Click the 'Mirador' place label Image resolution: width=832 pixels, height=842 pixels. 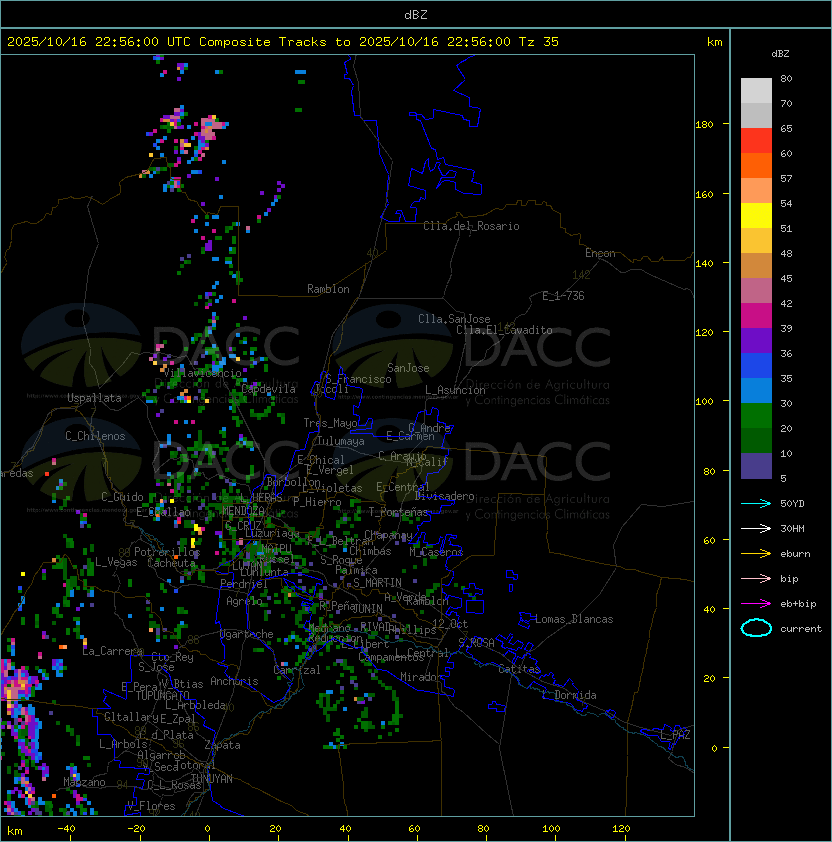coord(421,677)
